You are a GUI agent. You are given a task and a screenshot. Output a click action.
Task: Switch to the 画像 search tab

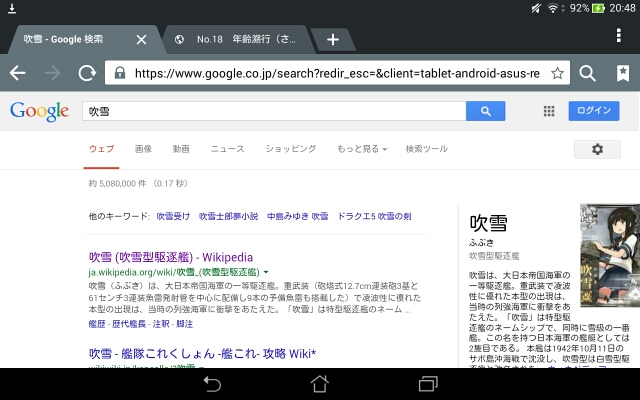pyautogui.click(x=143, y=149)
